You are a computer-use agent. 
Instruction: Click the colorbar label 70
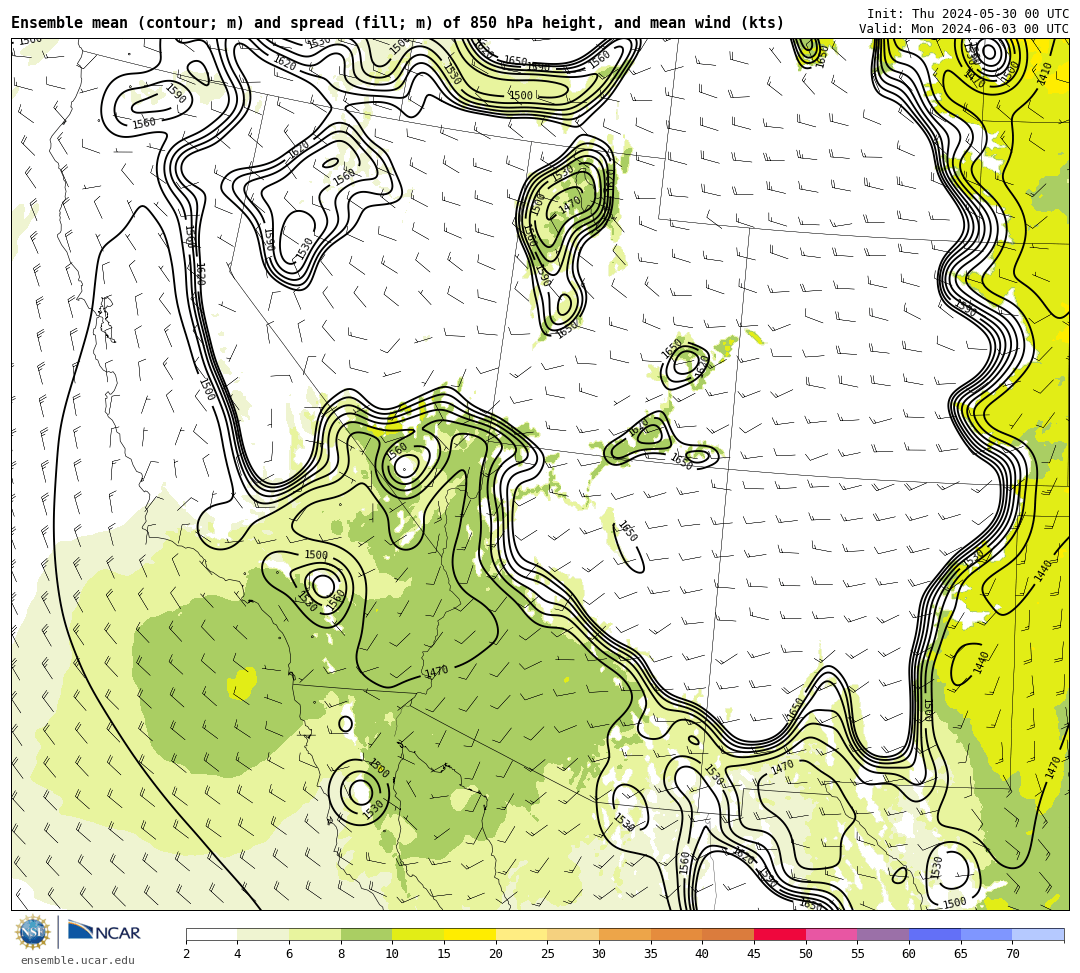(x=1012, y=954)
